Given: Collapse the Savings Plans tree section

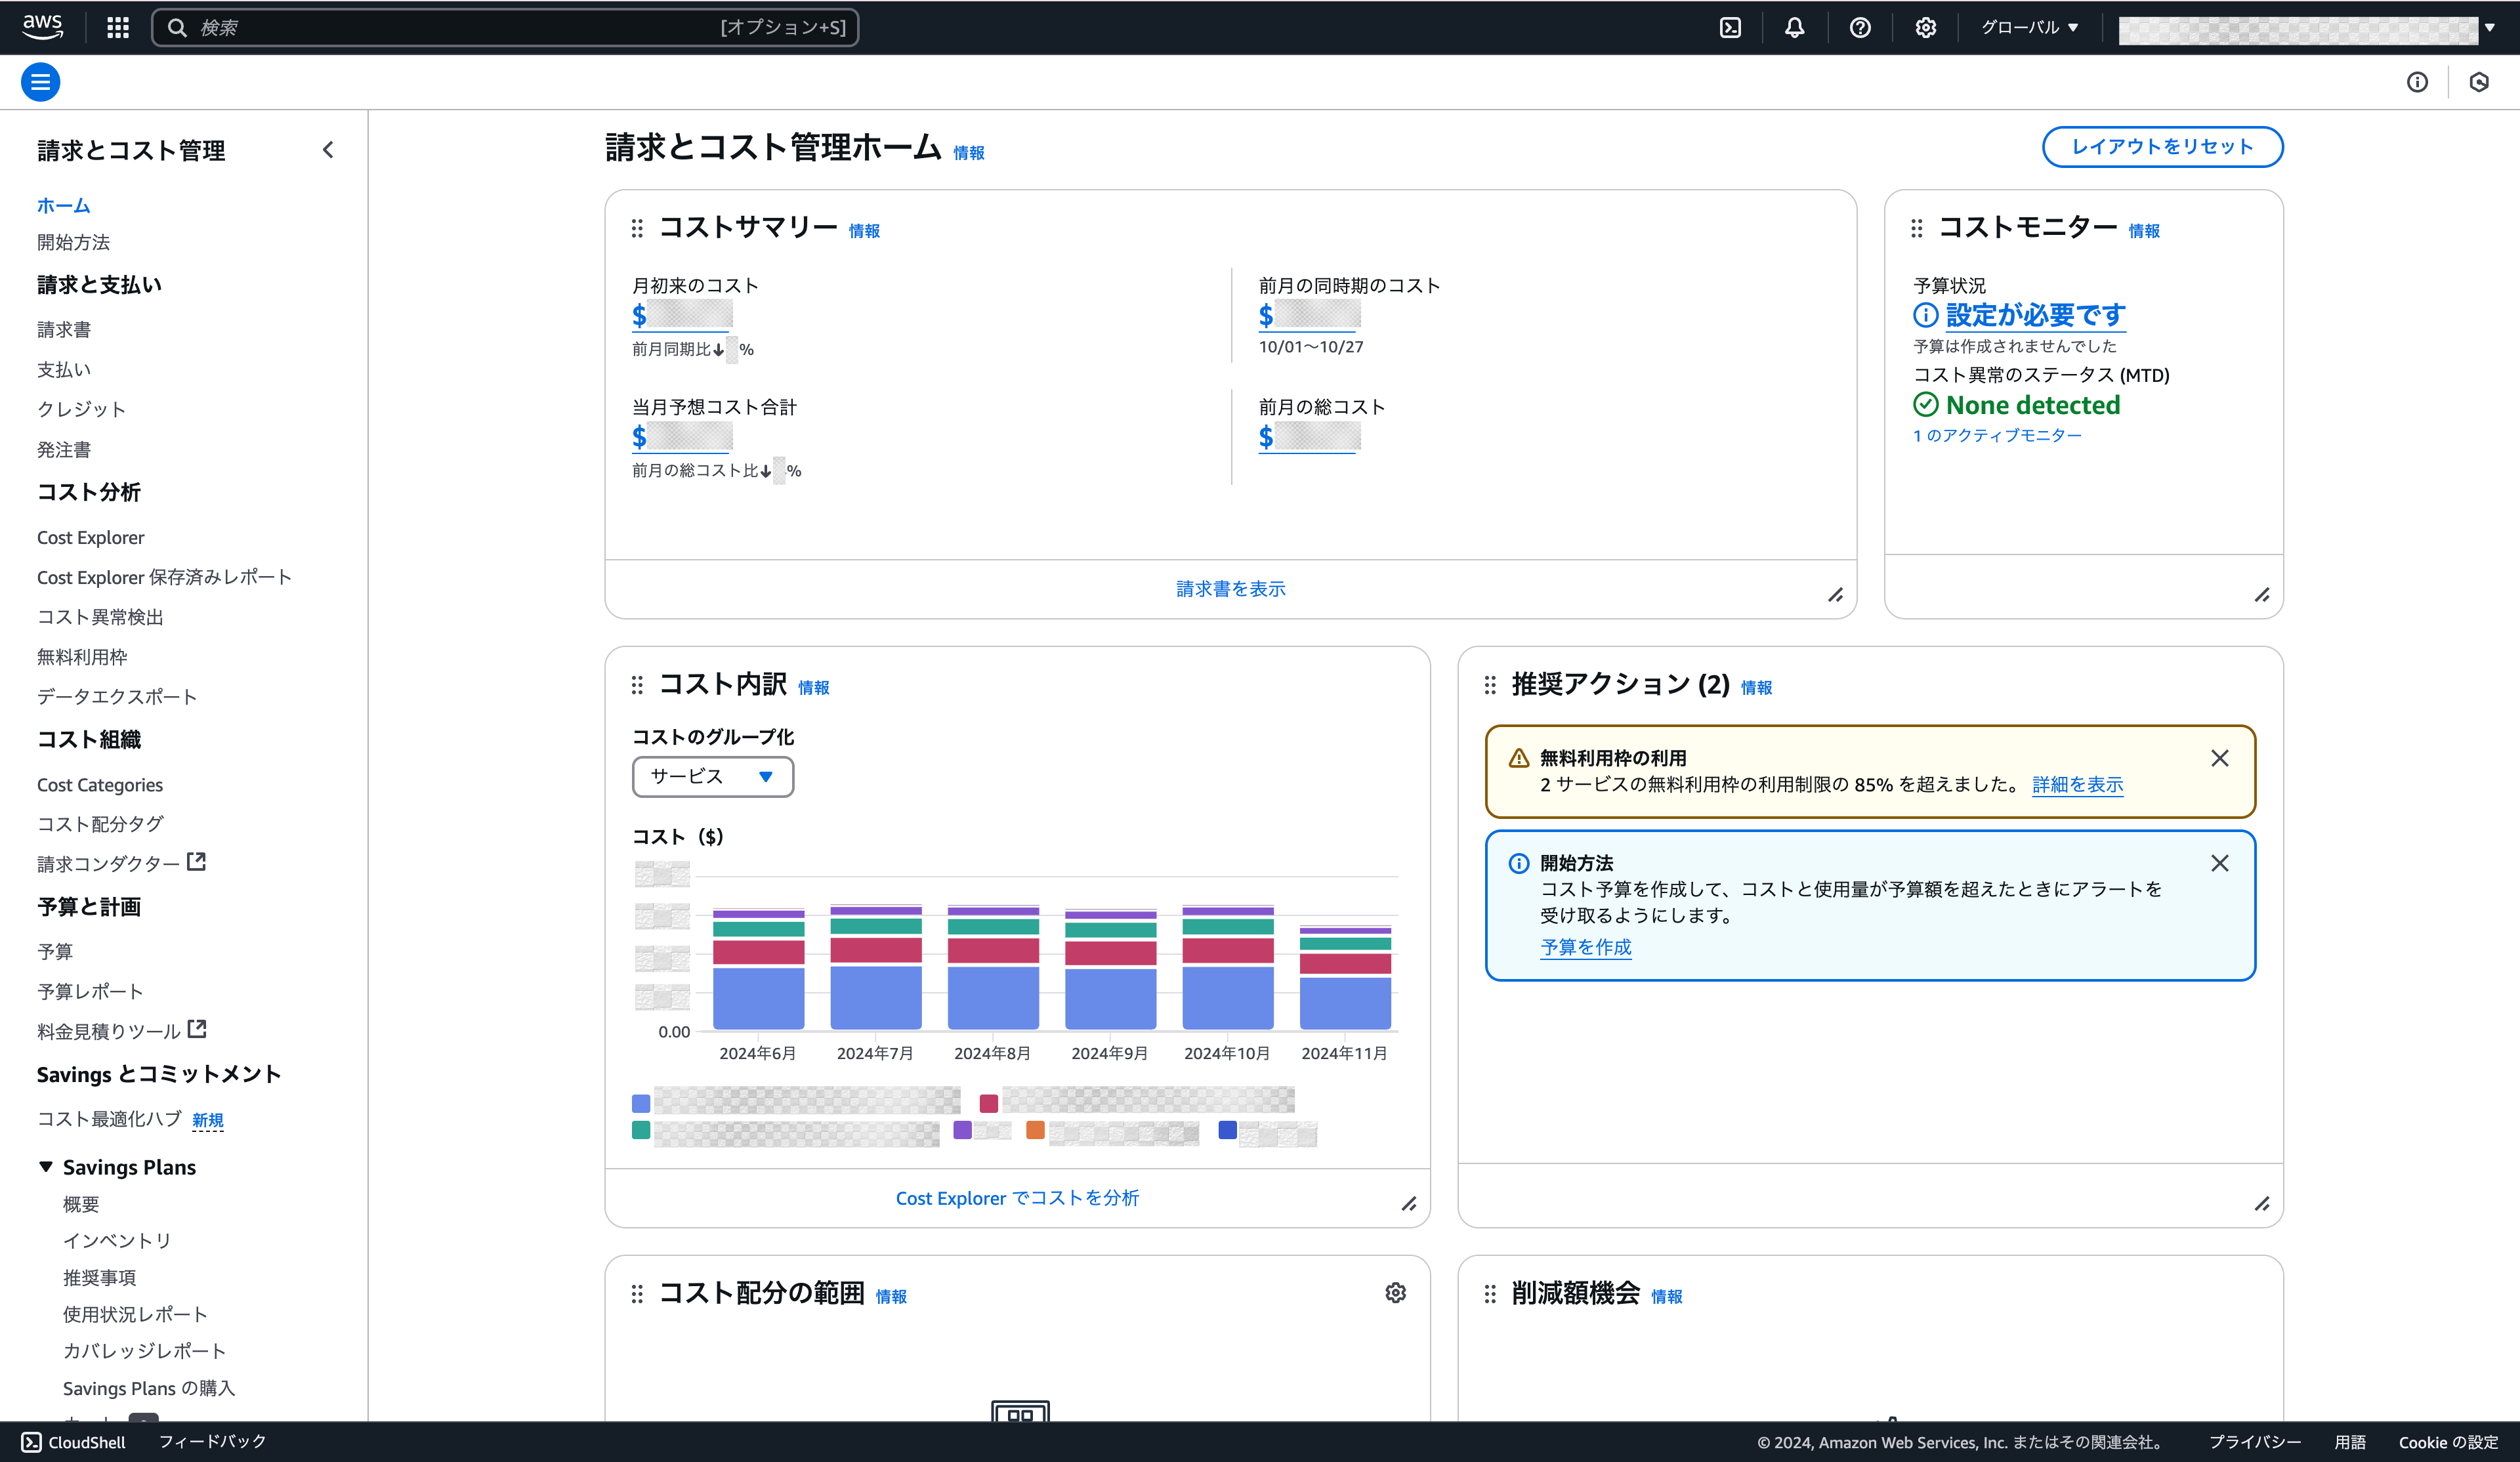Looking at the screenshot, I should pos(46,1166).
